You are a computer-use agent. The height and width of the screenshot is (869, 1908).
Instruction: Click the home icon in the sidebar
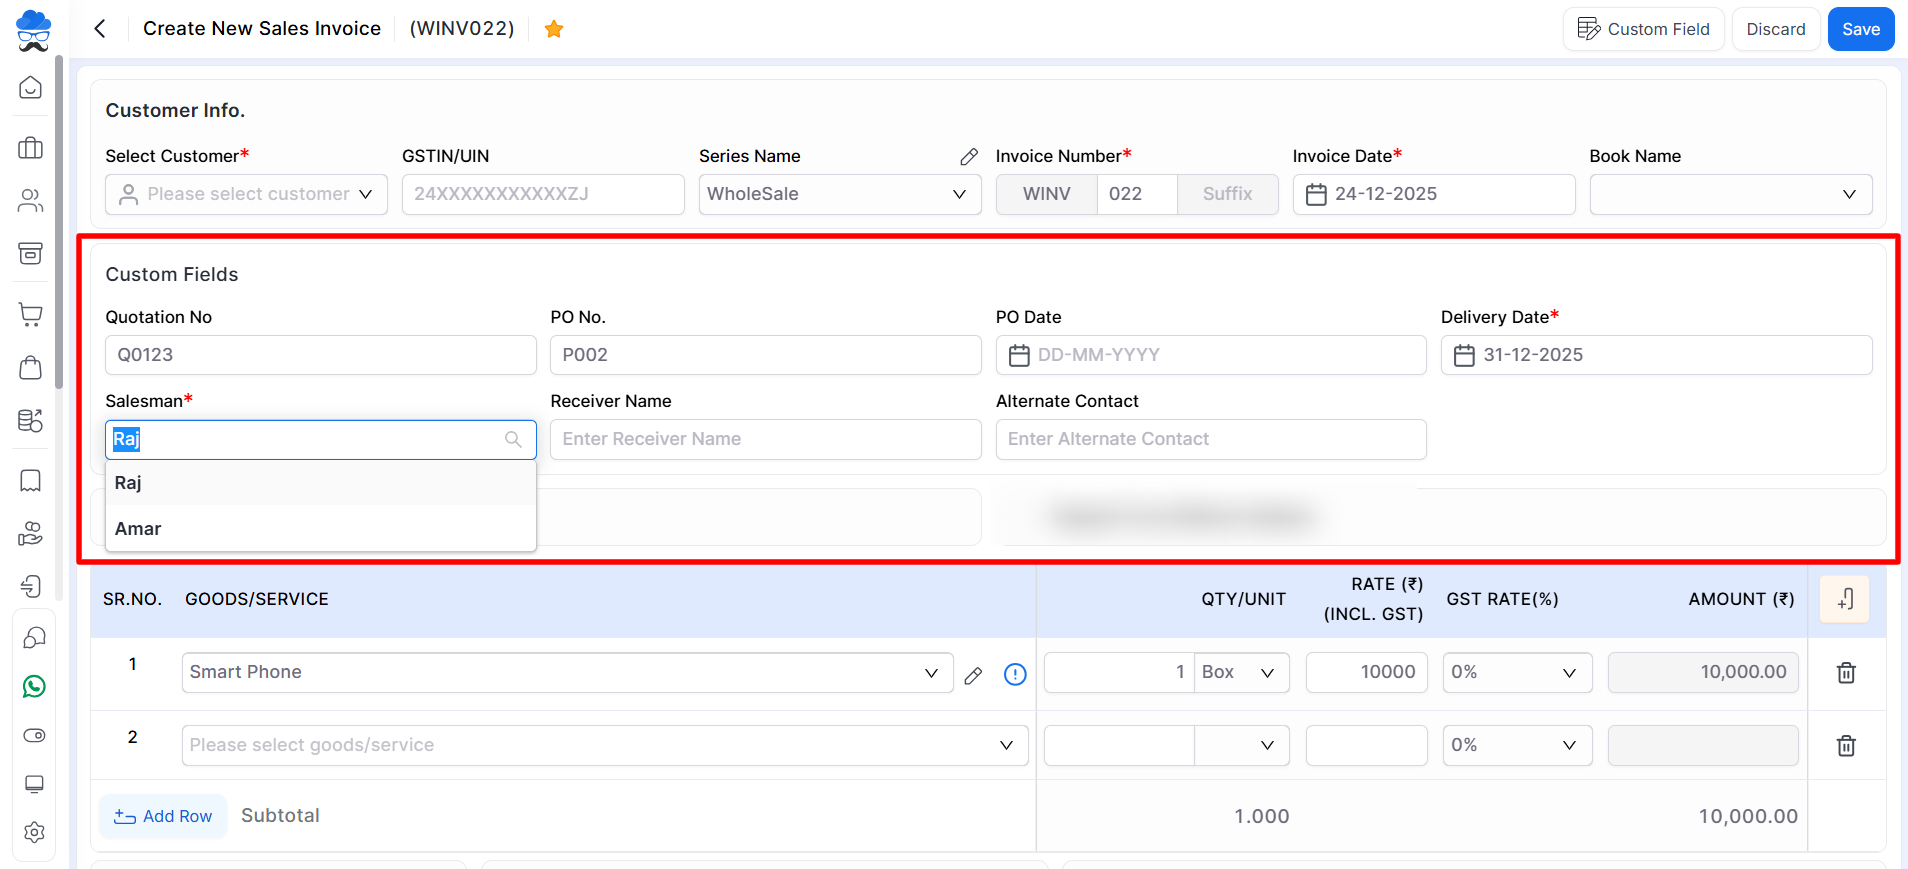point(31,88)
